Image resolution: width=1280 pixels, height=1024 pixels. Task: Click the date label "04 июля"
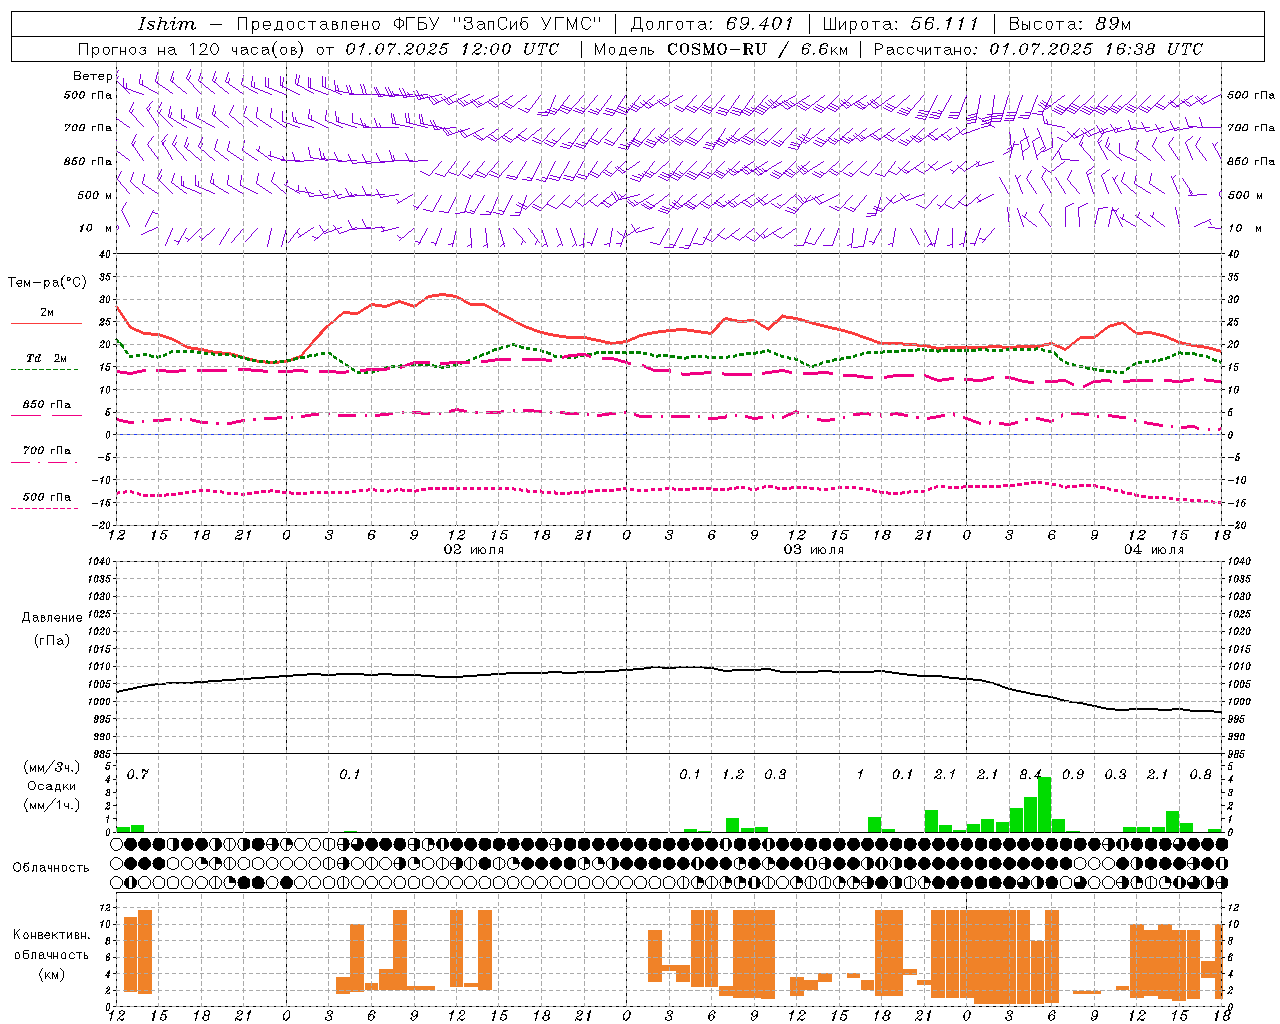[x=1153, y=550]
